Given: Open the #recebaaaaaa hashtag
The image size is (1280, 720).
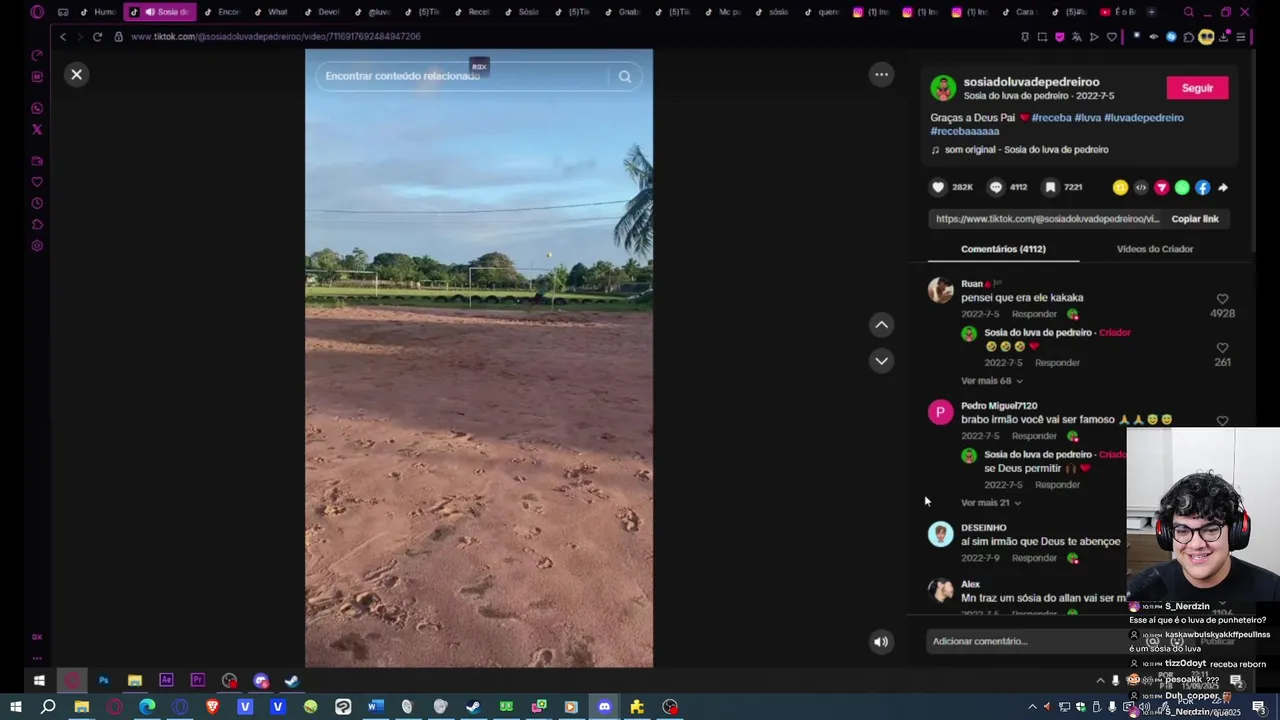Looking at the screenshot, I should 965,131.
